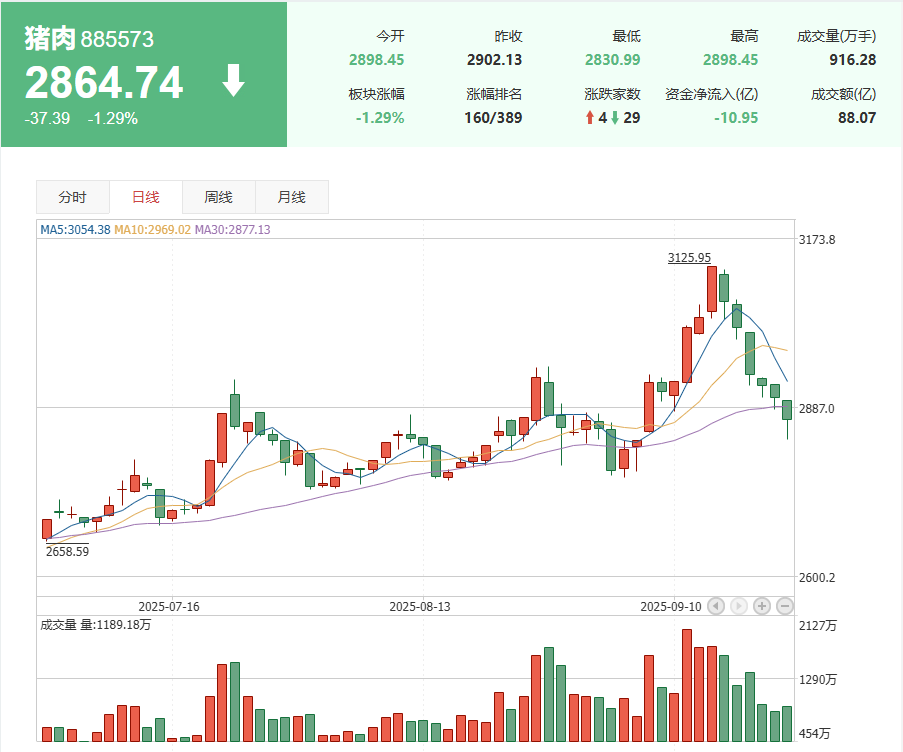Viewport: 903px width, 752px height.
Task: Show the 月线 monthly chart tab
Action: [x=292, y=198]
